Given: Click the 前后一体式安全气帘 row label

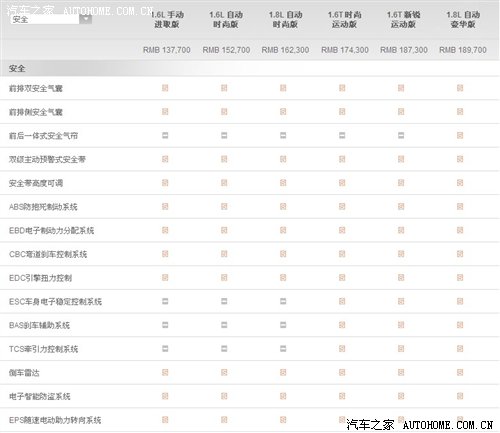Looking at the screenshot, I should coord(43,136).
